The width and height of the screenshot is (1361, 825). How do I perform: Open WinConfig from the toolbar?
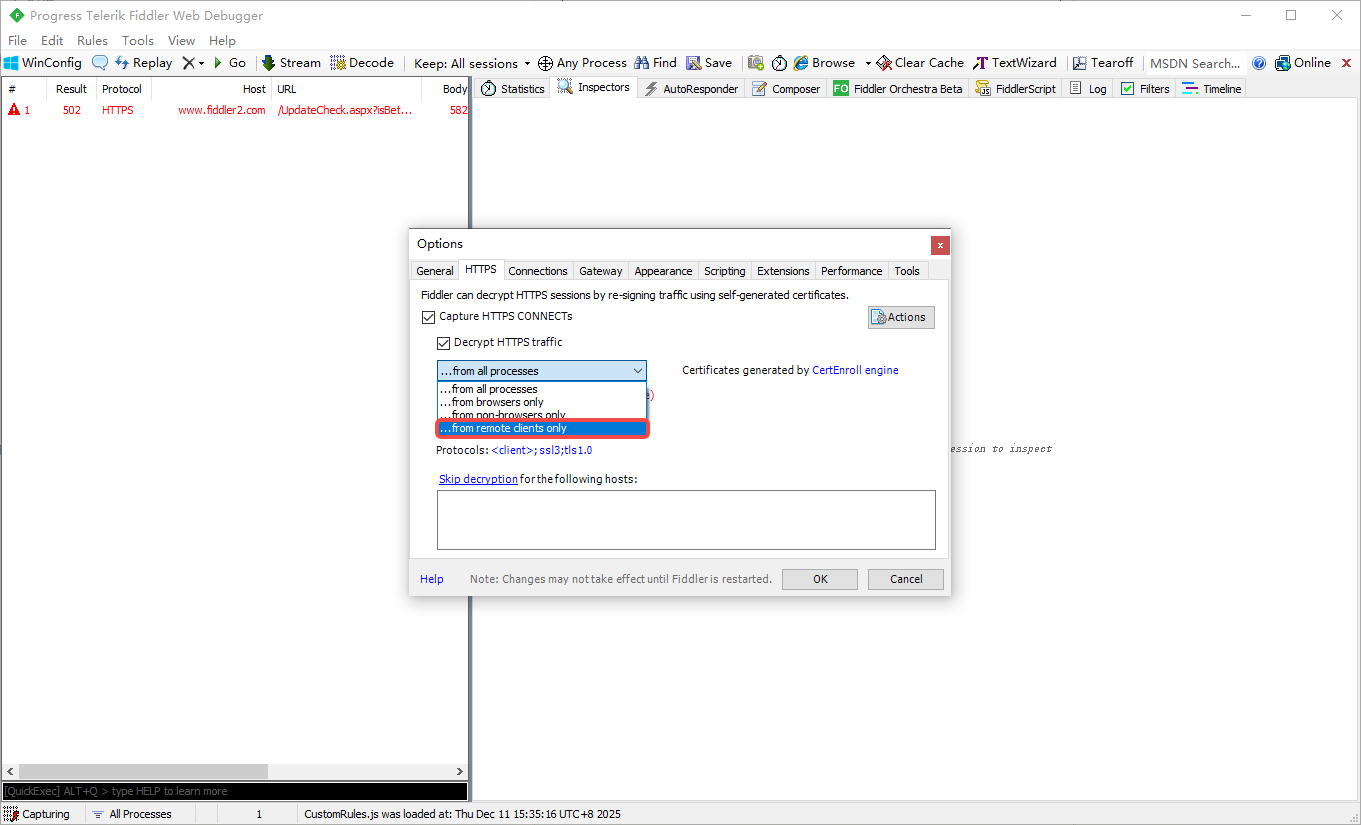(42, 63)
